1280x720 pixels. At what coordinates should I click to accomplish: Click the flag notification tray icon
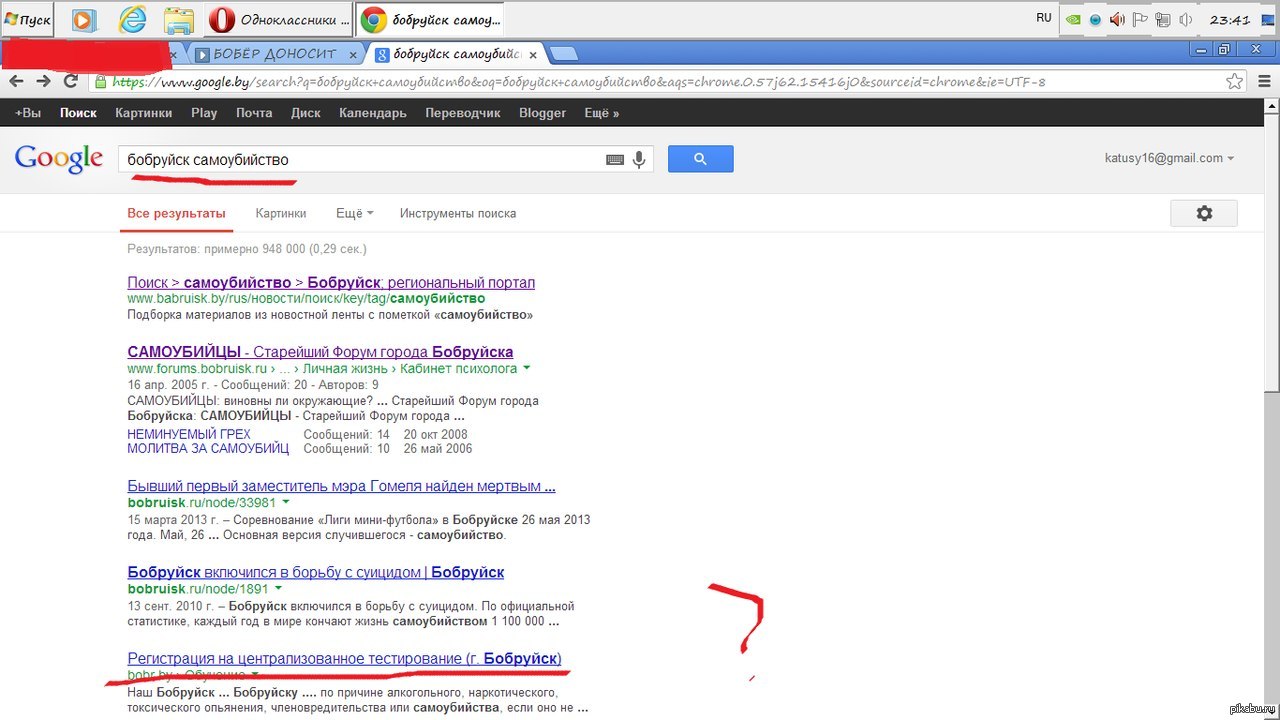pos(1139,19)
